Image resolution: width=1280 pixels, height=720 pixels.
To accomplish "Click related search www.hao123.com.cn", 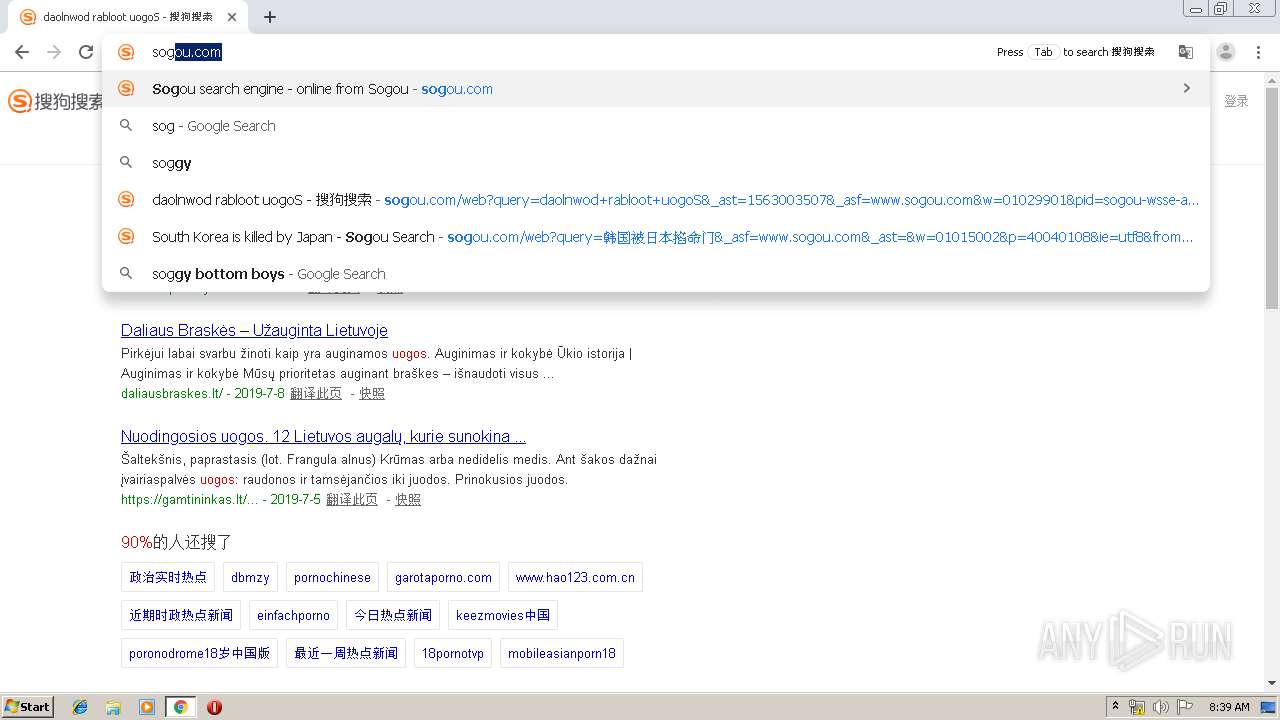I will [x=575, y=577].
